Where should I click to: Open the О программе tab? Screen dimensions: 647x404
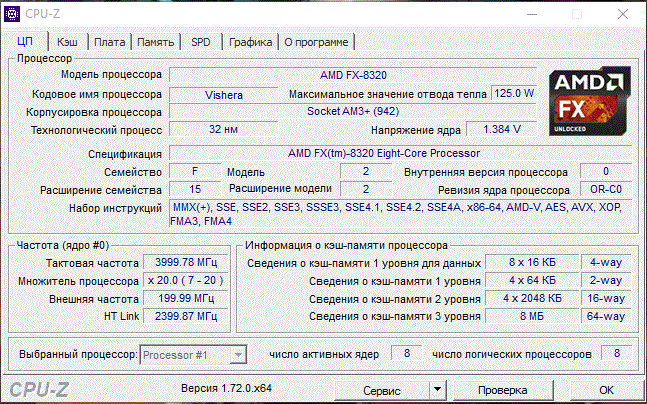pyautogui.click(x=316, y=42)
